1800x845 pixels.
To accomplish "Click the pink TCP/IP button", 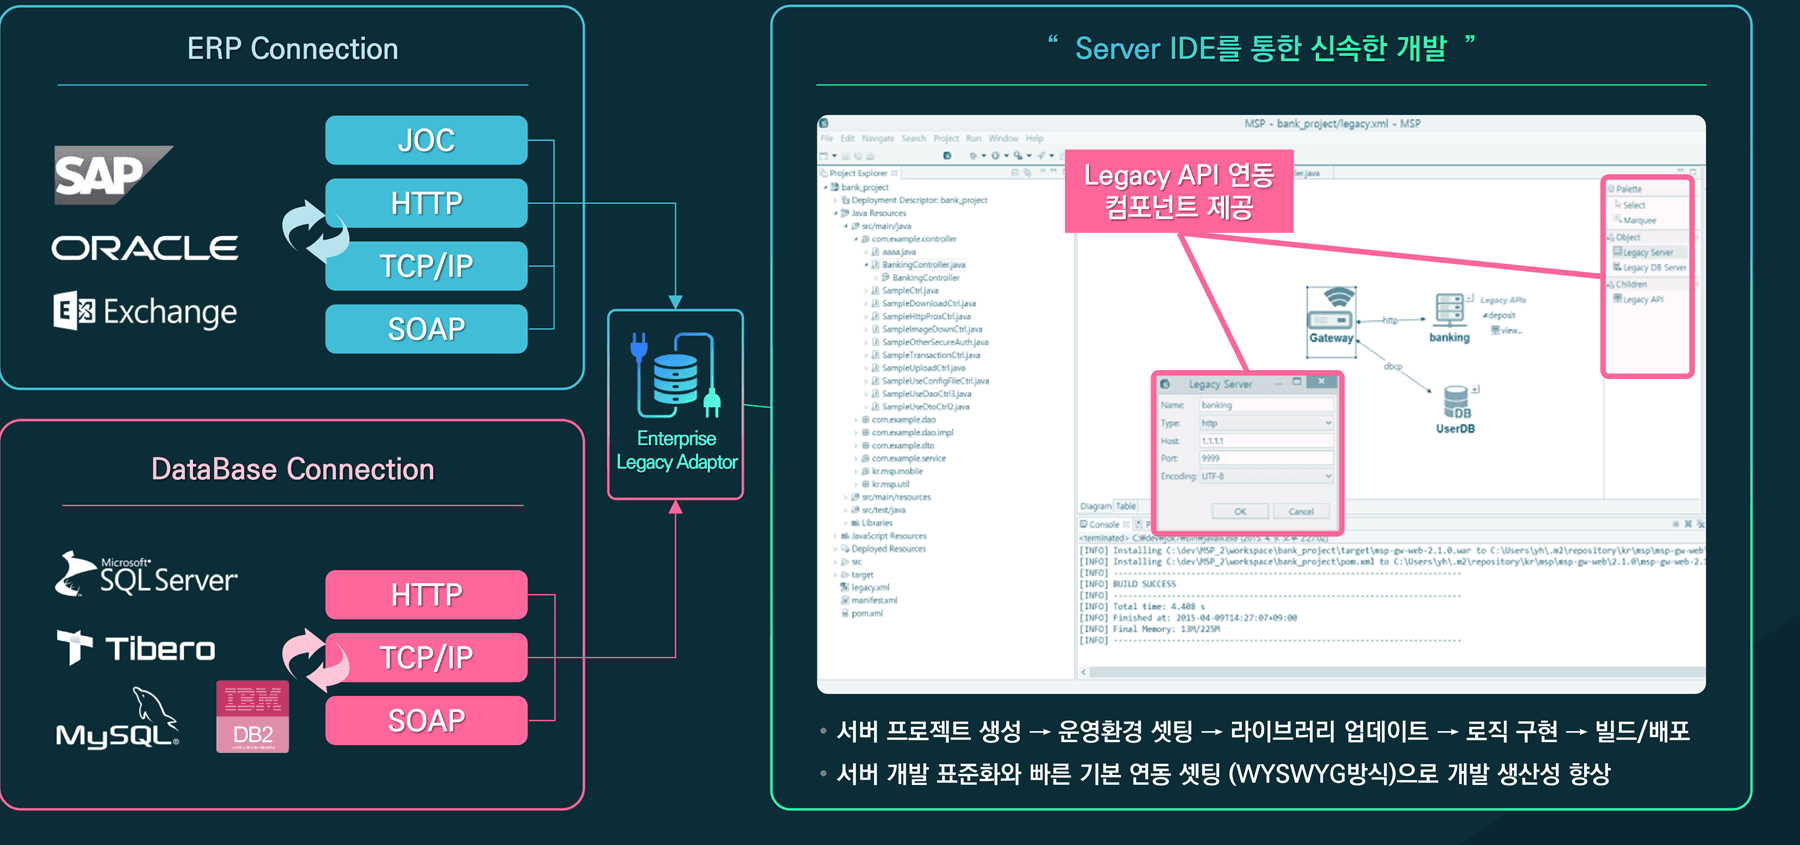I will pos(426,658).
